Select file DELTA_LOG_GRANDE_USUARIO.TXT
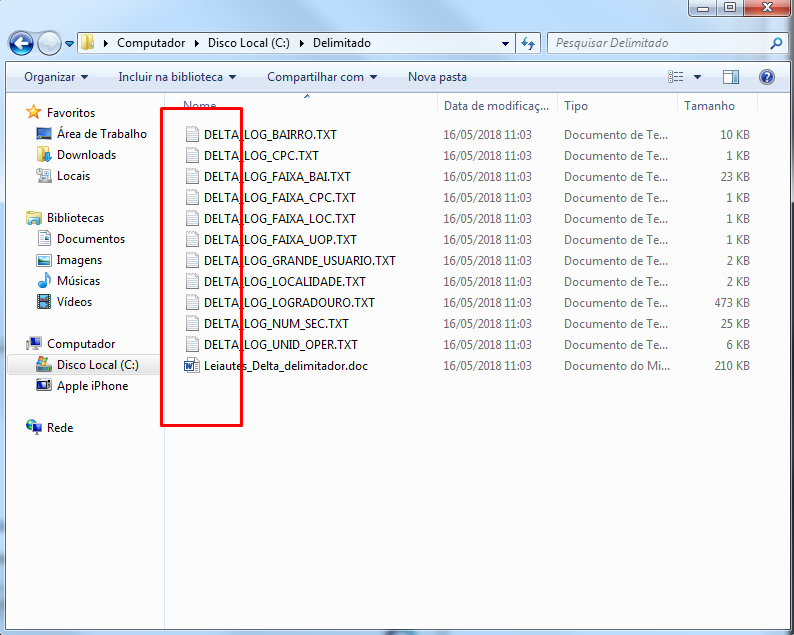 [300, 261]
